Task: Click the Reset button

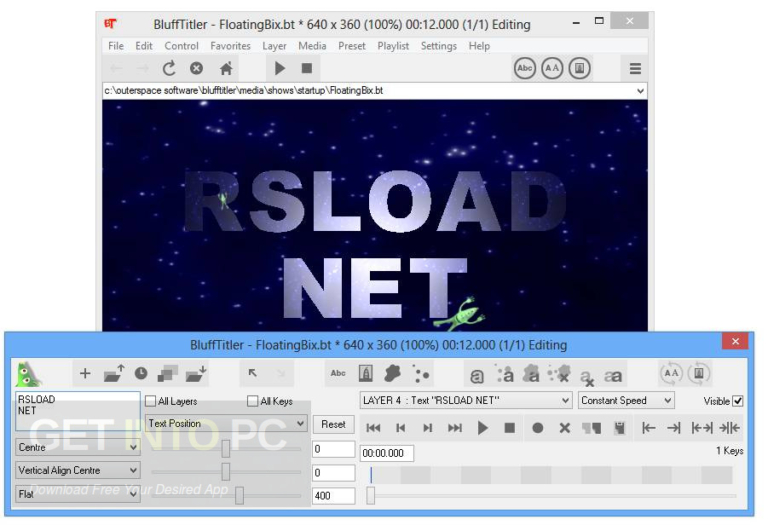Action: tap(333, 424)
